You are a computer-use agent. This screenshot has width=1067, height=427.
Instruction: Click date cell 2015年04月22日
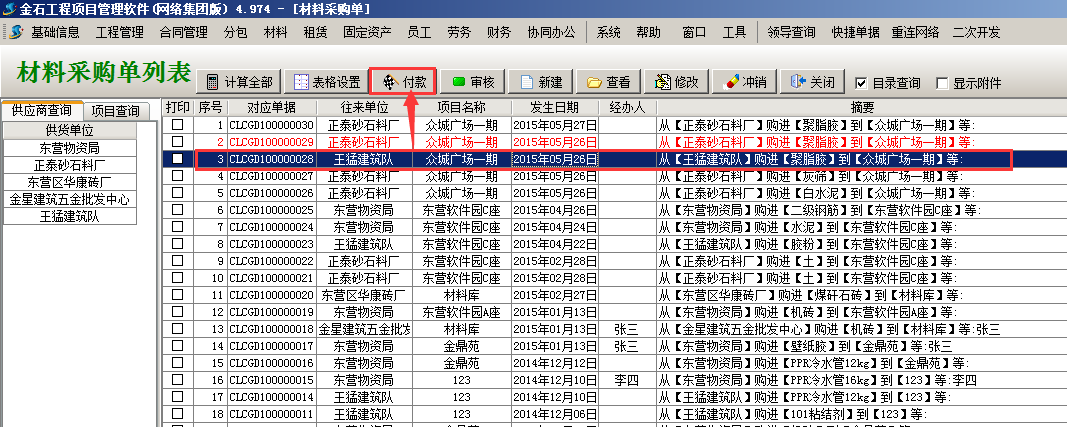tap(555, 244)
